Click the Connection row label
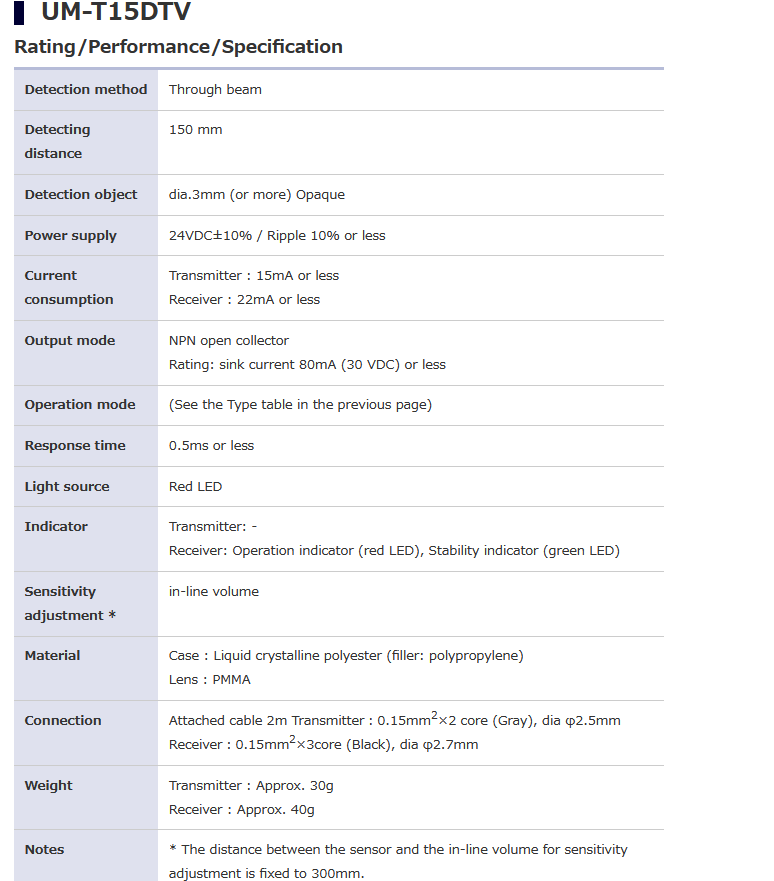 (x=63, y=721)
